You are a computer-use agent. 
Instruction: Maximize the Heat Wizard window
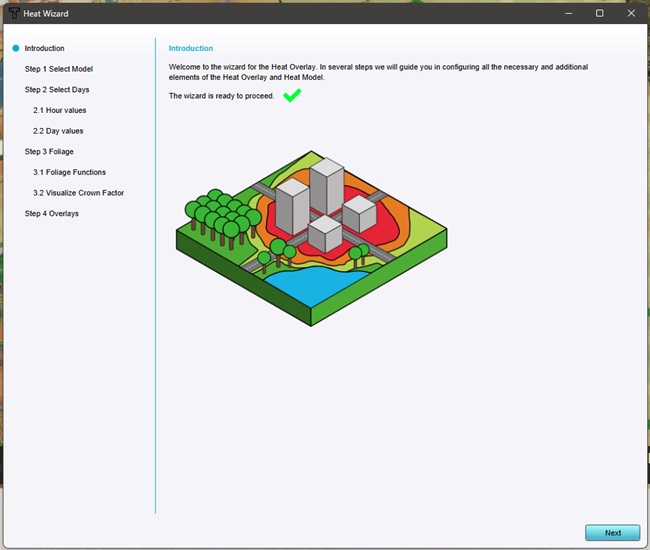[599, 13]
